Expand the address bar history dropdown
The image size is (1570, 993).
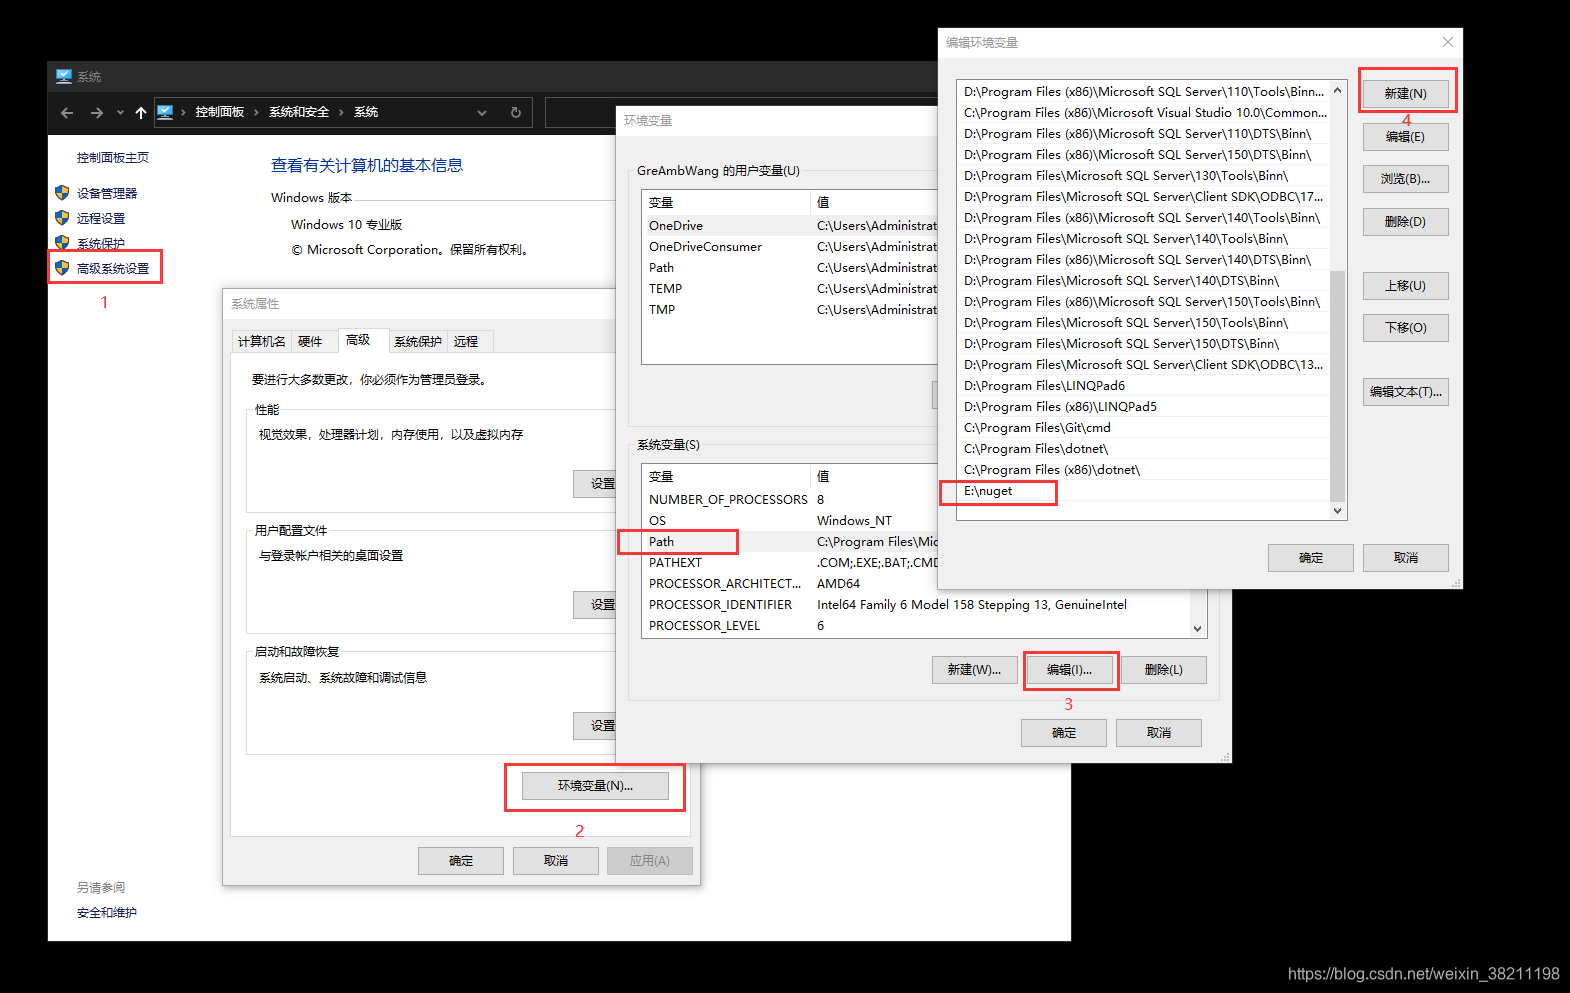[x=482, y=113]
